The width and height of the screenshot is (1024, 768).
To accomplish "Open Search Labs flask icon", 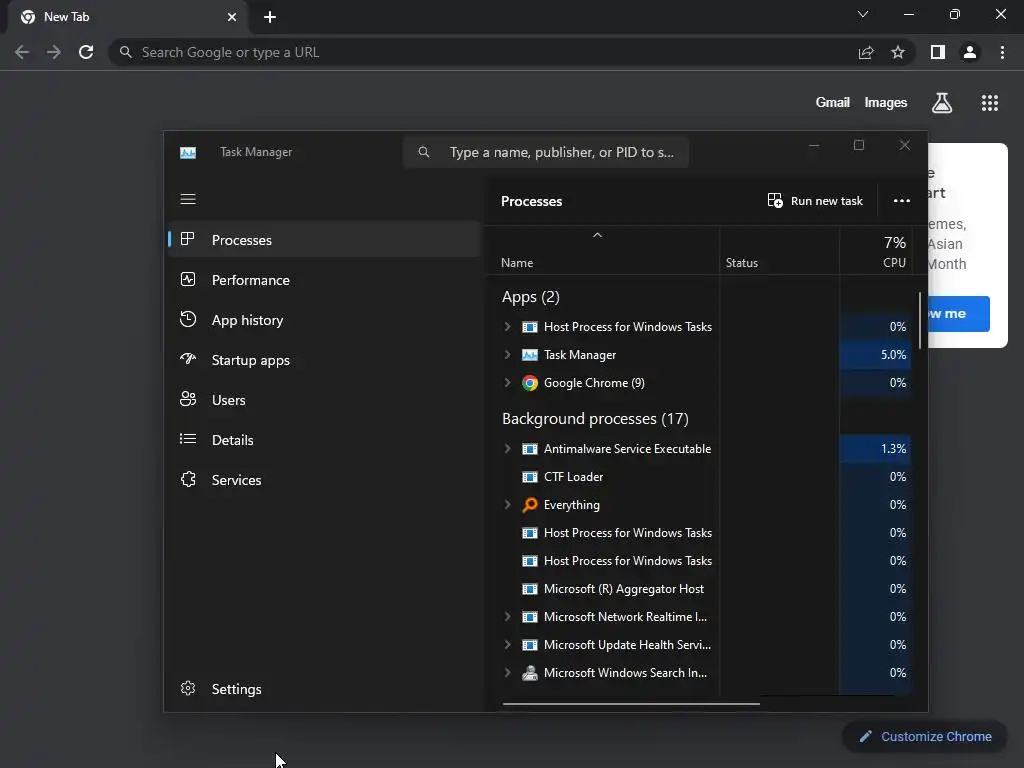I will [942, 103].
